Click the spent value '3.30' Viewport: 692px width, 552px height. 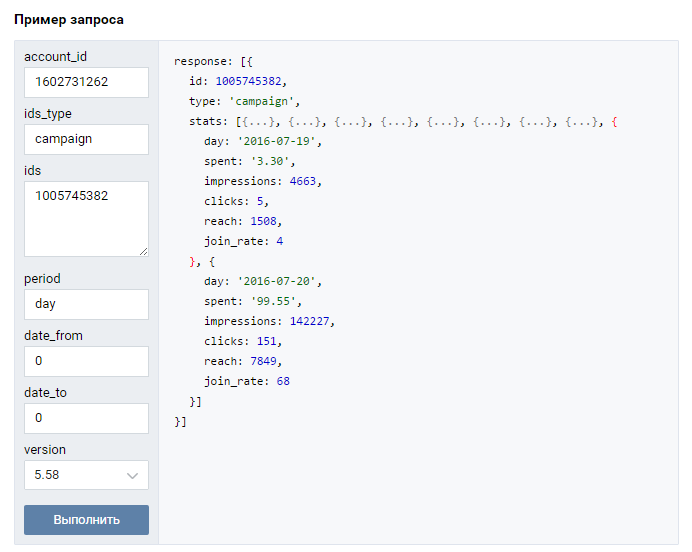click(270, 161)
